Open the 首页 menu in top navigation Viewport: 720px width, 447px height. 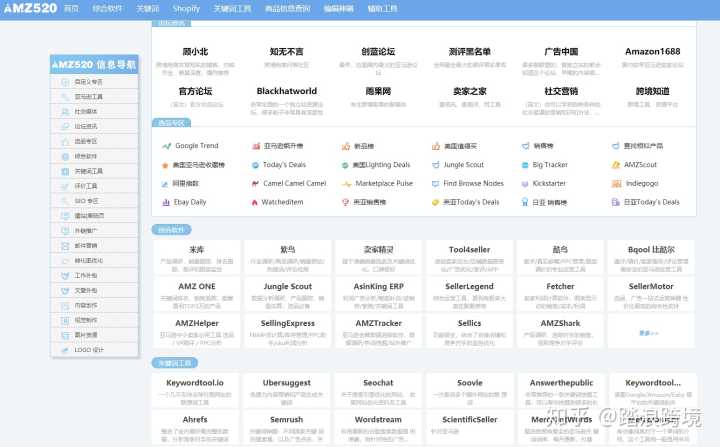click(x=71, y=9)
